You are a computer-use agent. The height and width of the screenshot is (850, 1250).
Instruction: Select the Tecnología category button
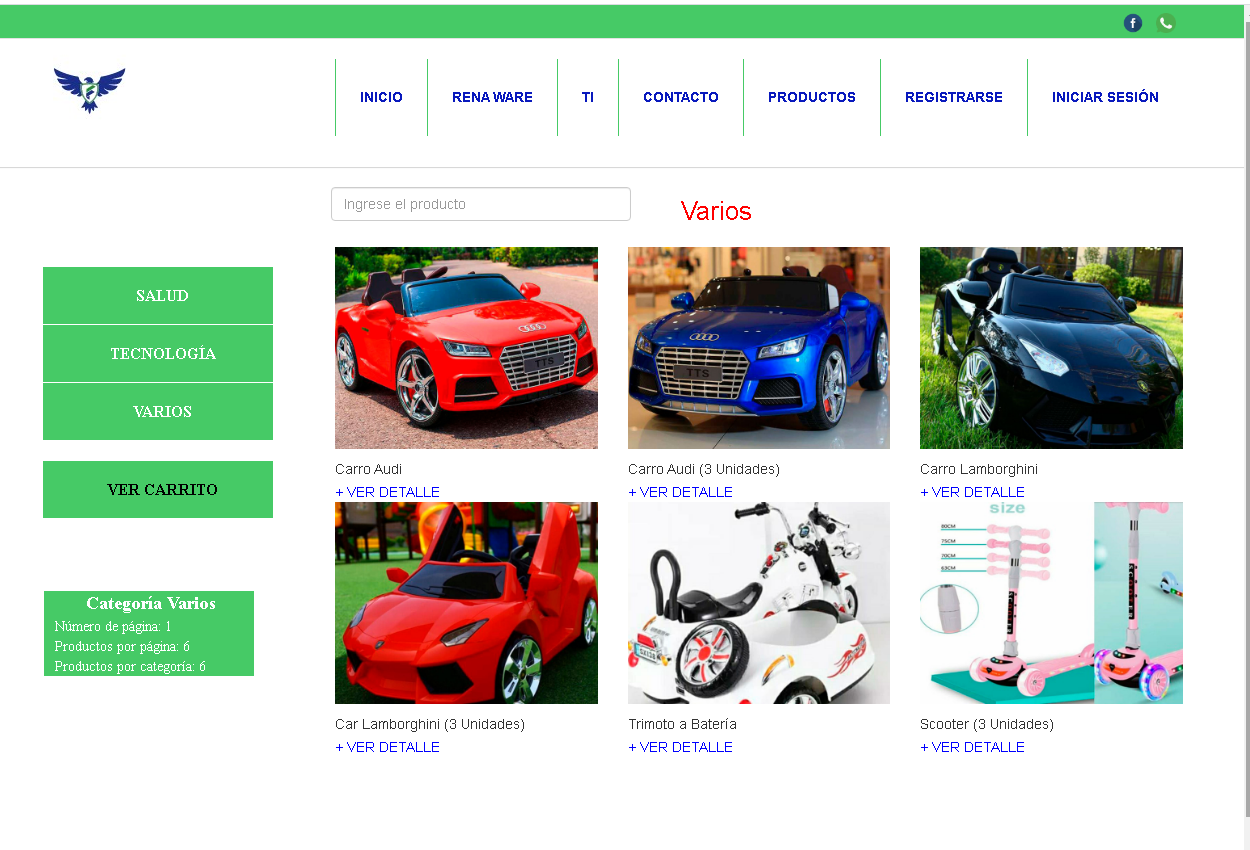158,354
